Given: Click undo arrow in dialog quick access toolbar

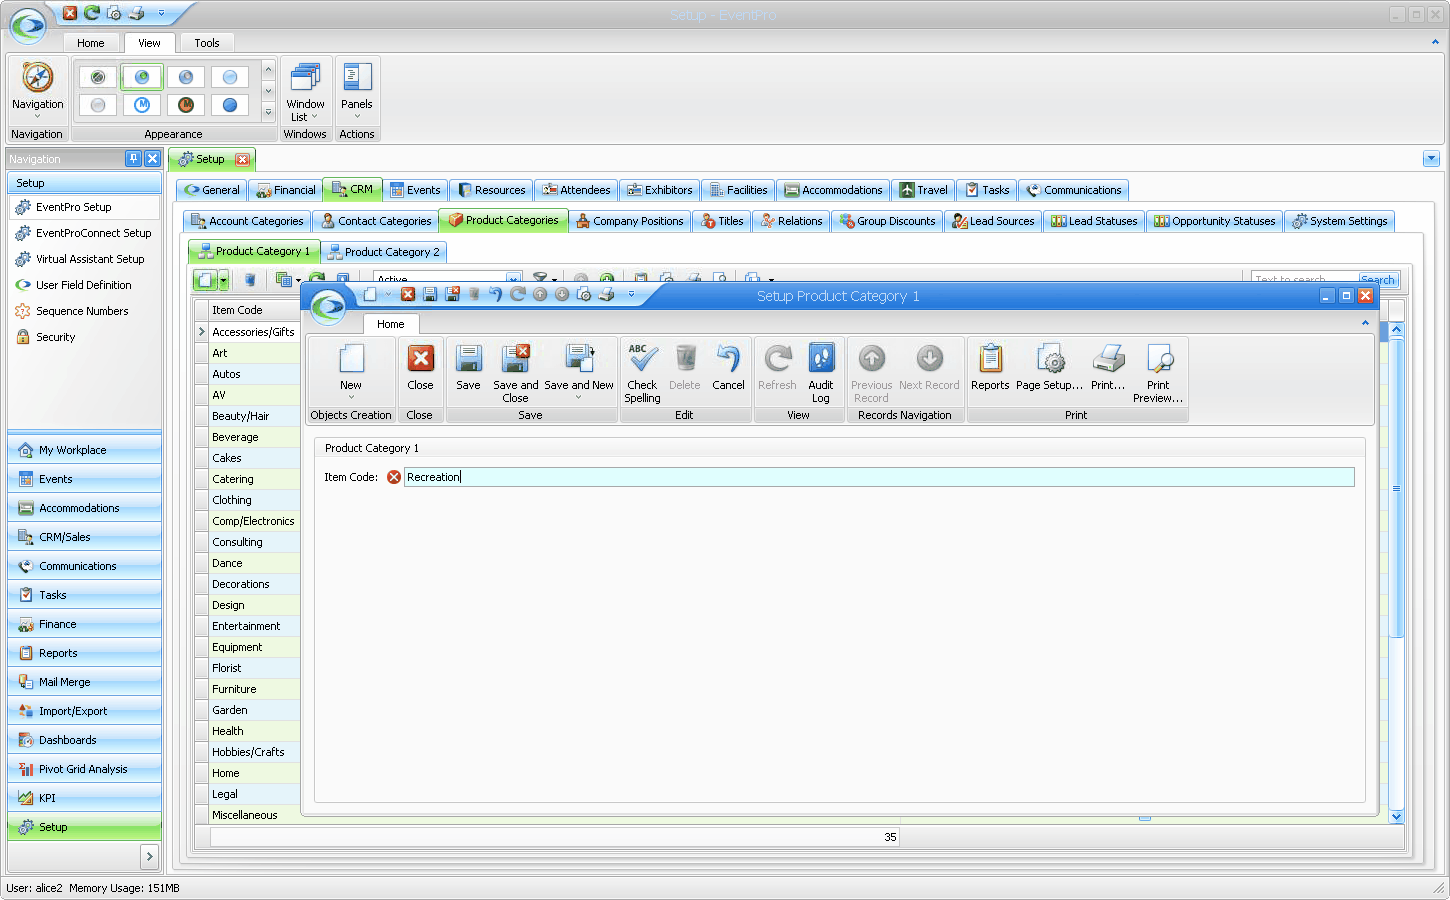Looking at the screenshot, I should pos(495,294).
